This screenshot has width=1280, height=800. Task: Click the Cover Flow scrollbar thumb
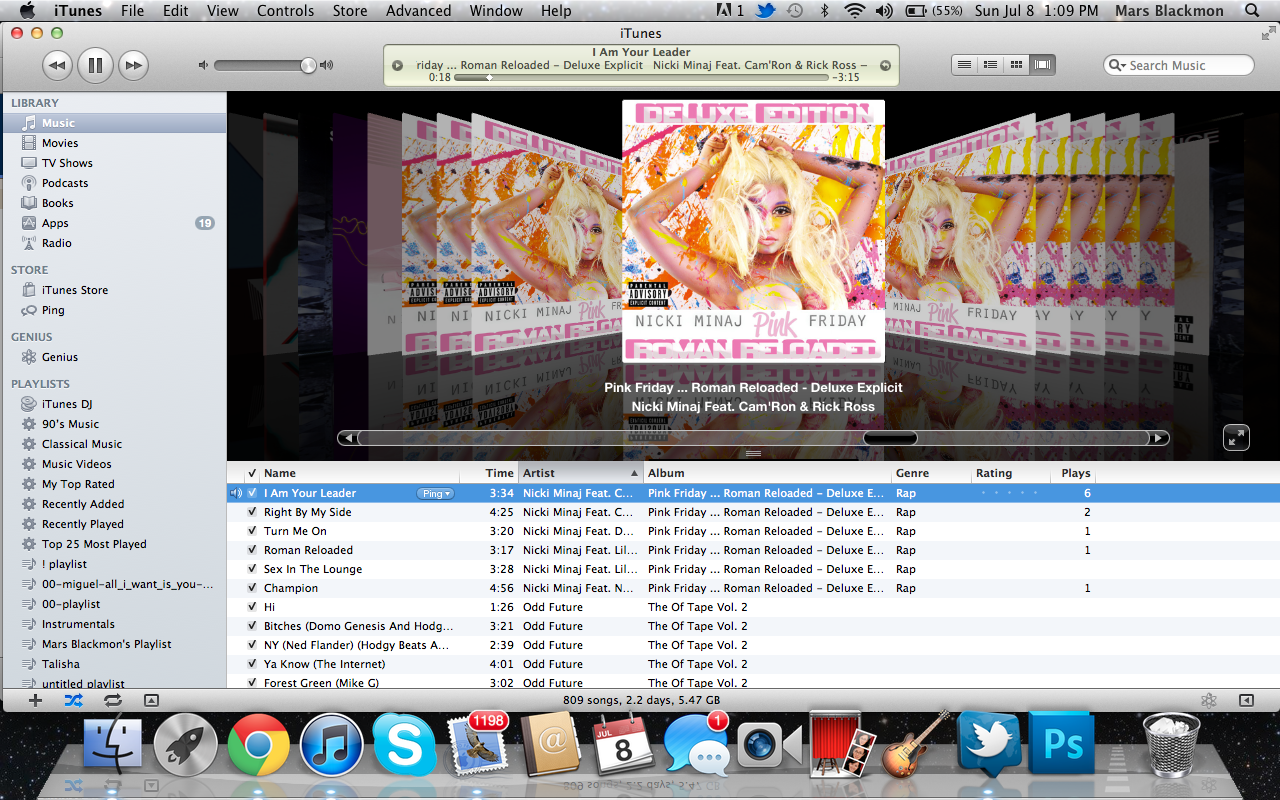pos(890,437)
